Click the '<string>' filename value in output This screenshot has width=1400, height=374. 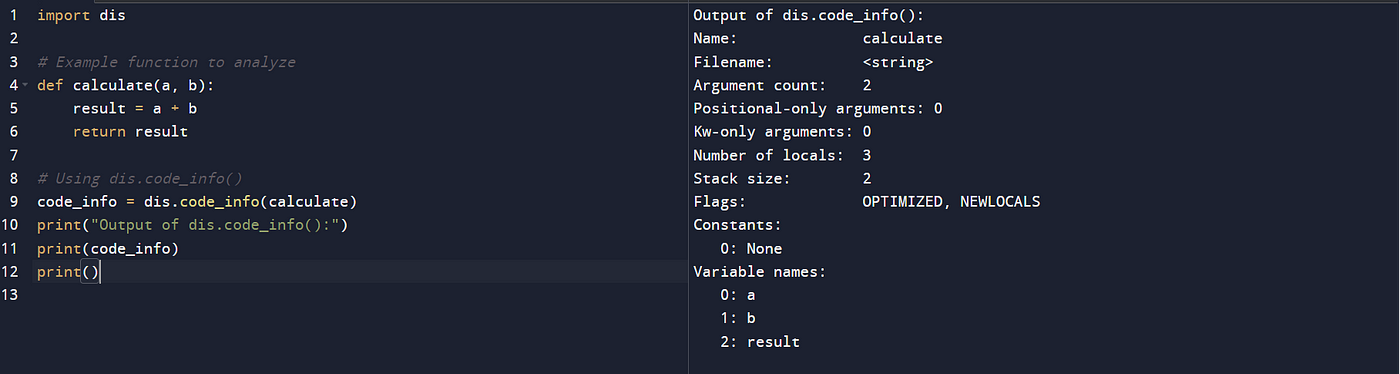click(x=898, y=62)
